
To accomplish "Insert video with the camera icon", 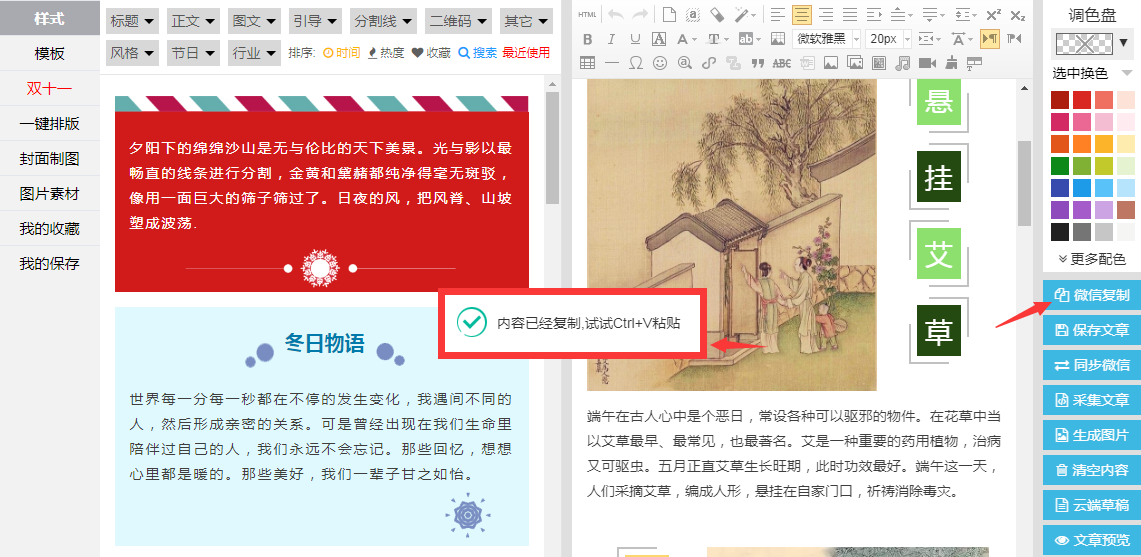I will pyautogui.click(x=927, y=63).
